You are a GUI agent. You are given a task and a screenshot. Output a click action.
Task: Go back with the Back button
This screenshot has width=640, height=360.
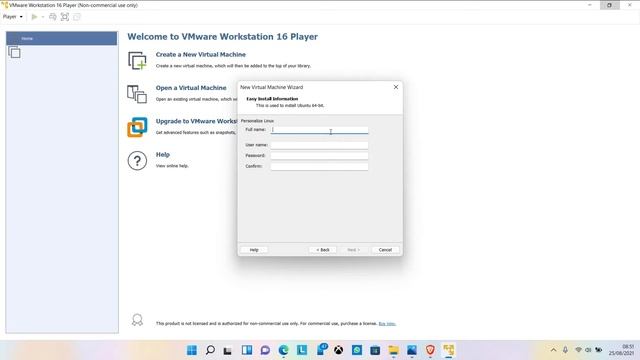point(323,250)
